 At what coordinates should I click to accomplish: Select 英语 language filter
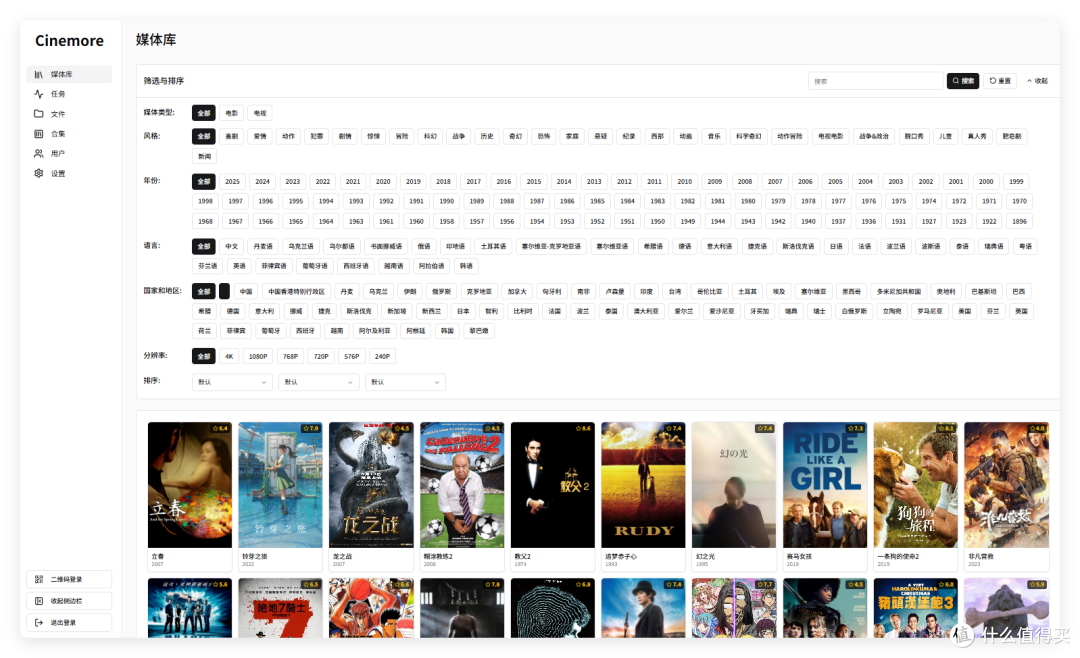pyautogui.click(x=239, y=266)
